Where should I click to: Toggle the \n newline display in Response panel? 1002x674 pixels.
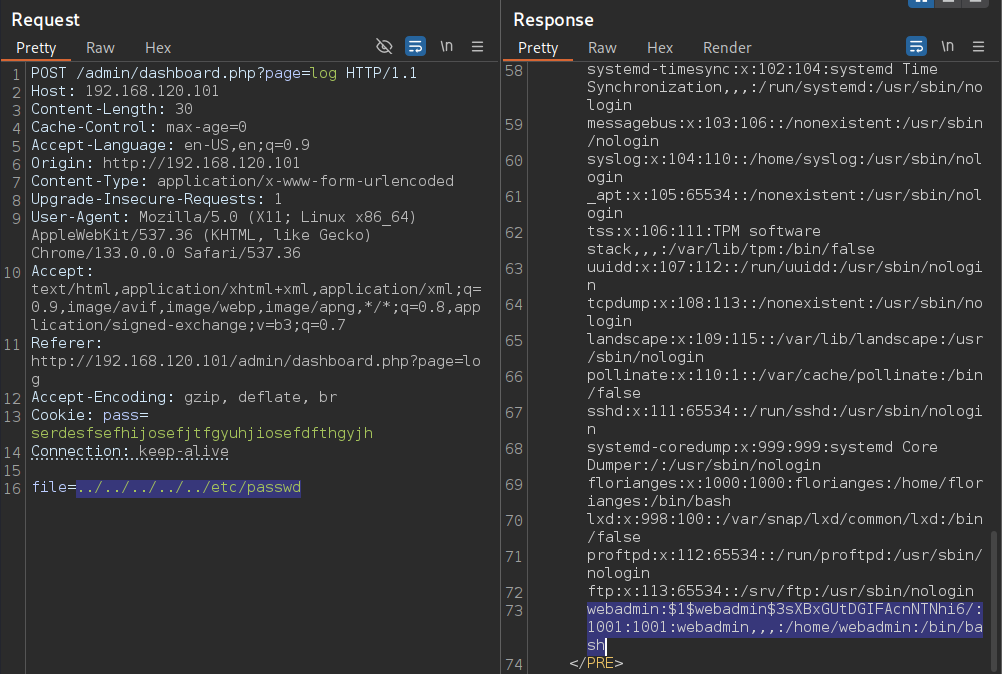coord(948,47)
